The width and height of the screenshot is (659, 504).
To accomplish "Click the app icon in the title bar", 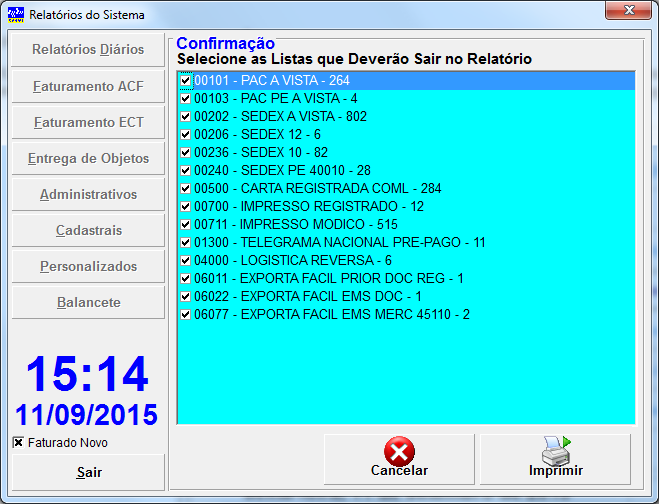I will tap(16, 15).
